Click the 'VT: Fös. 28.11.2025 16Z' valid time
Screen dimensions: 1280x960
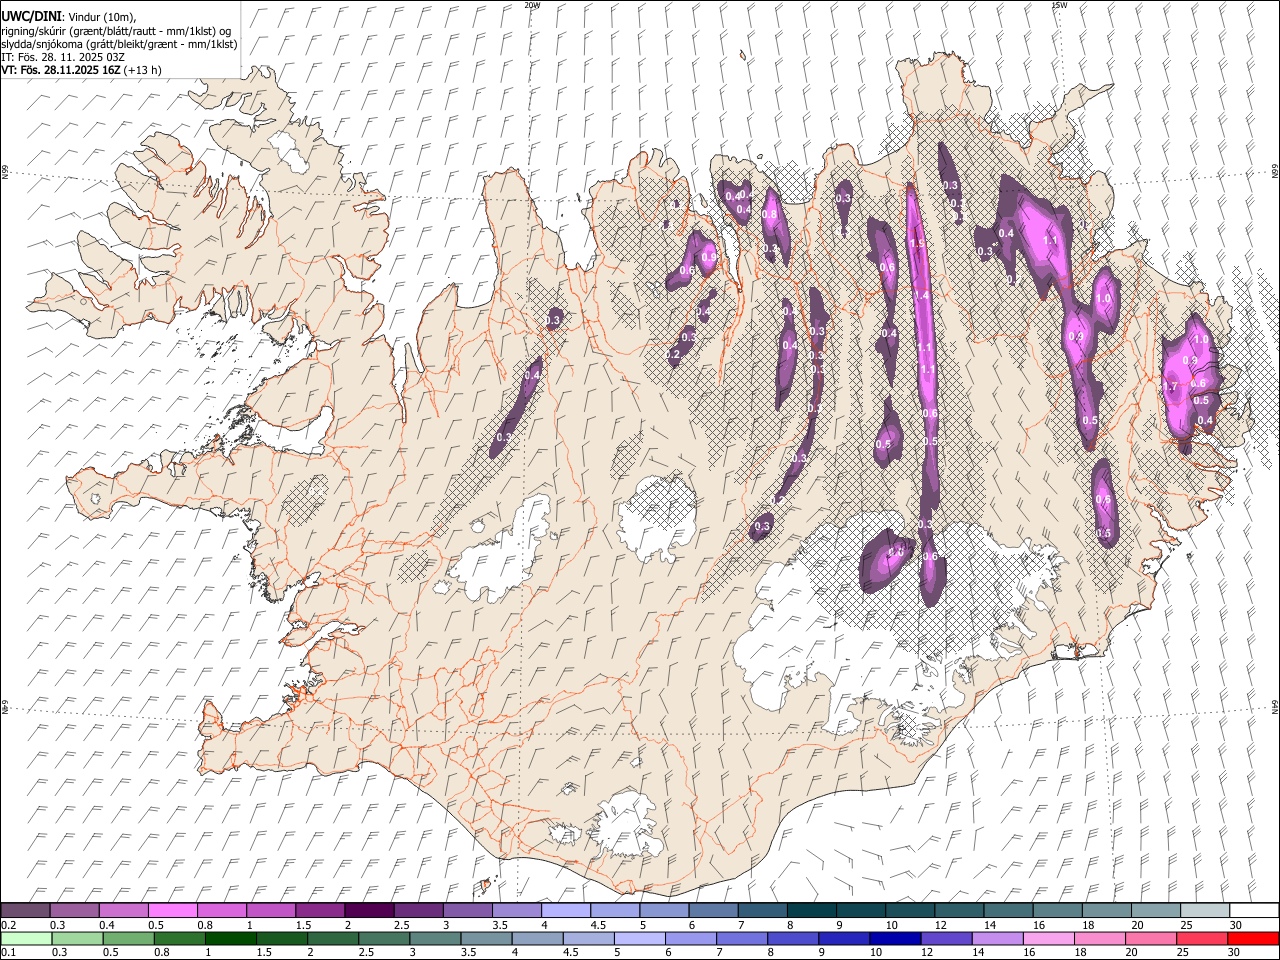coord(60,70)
